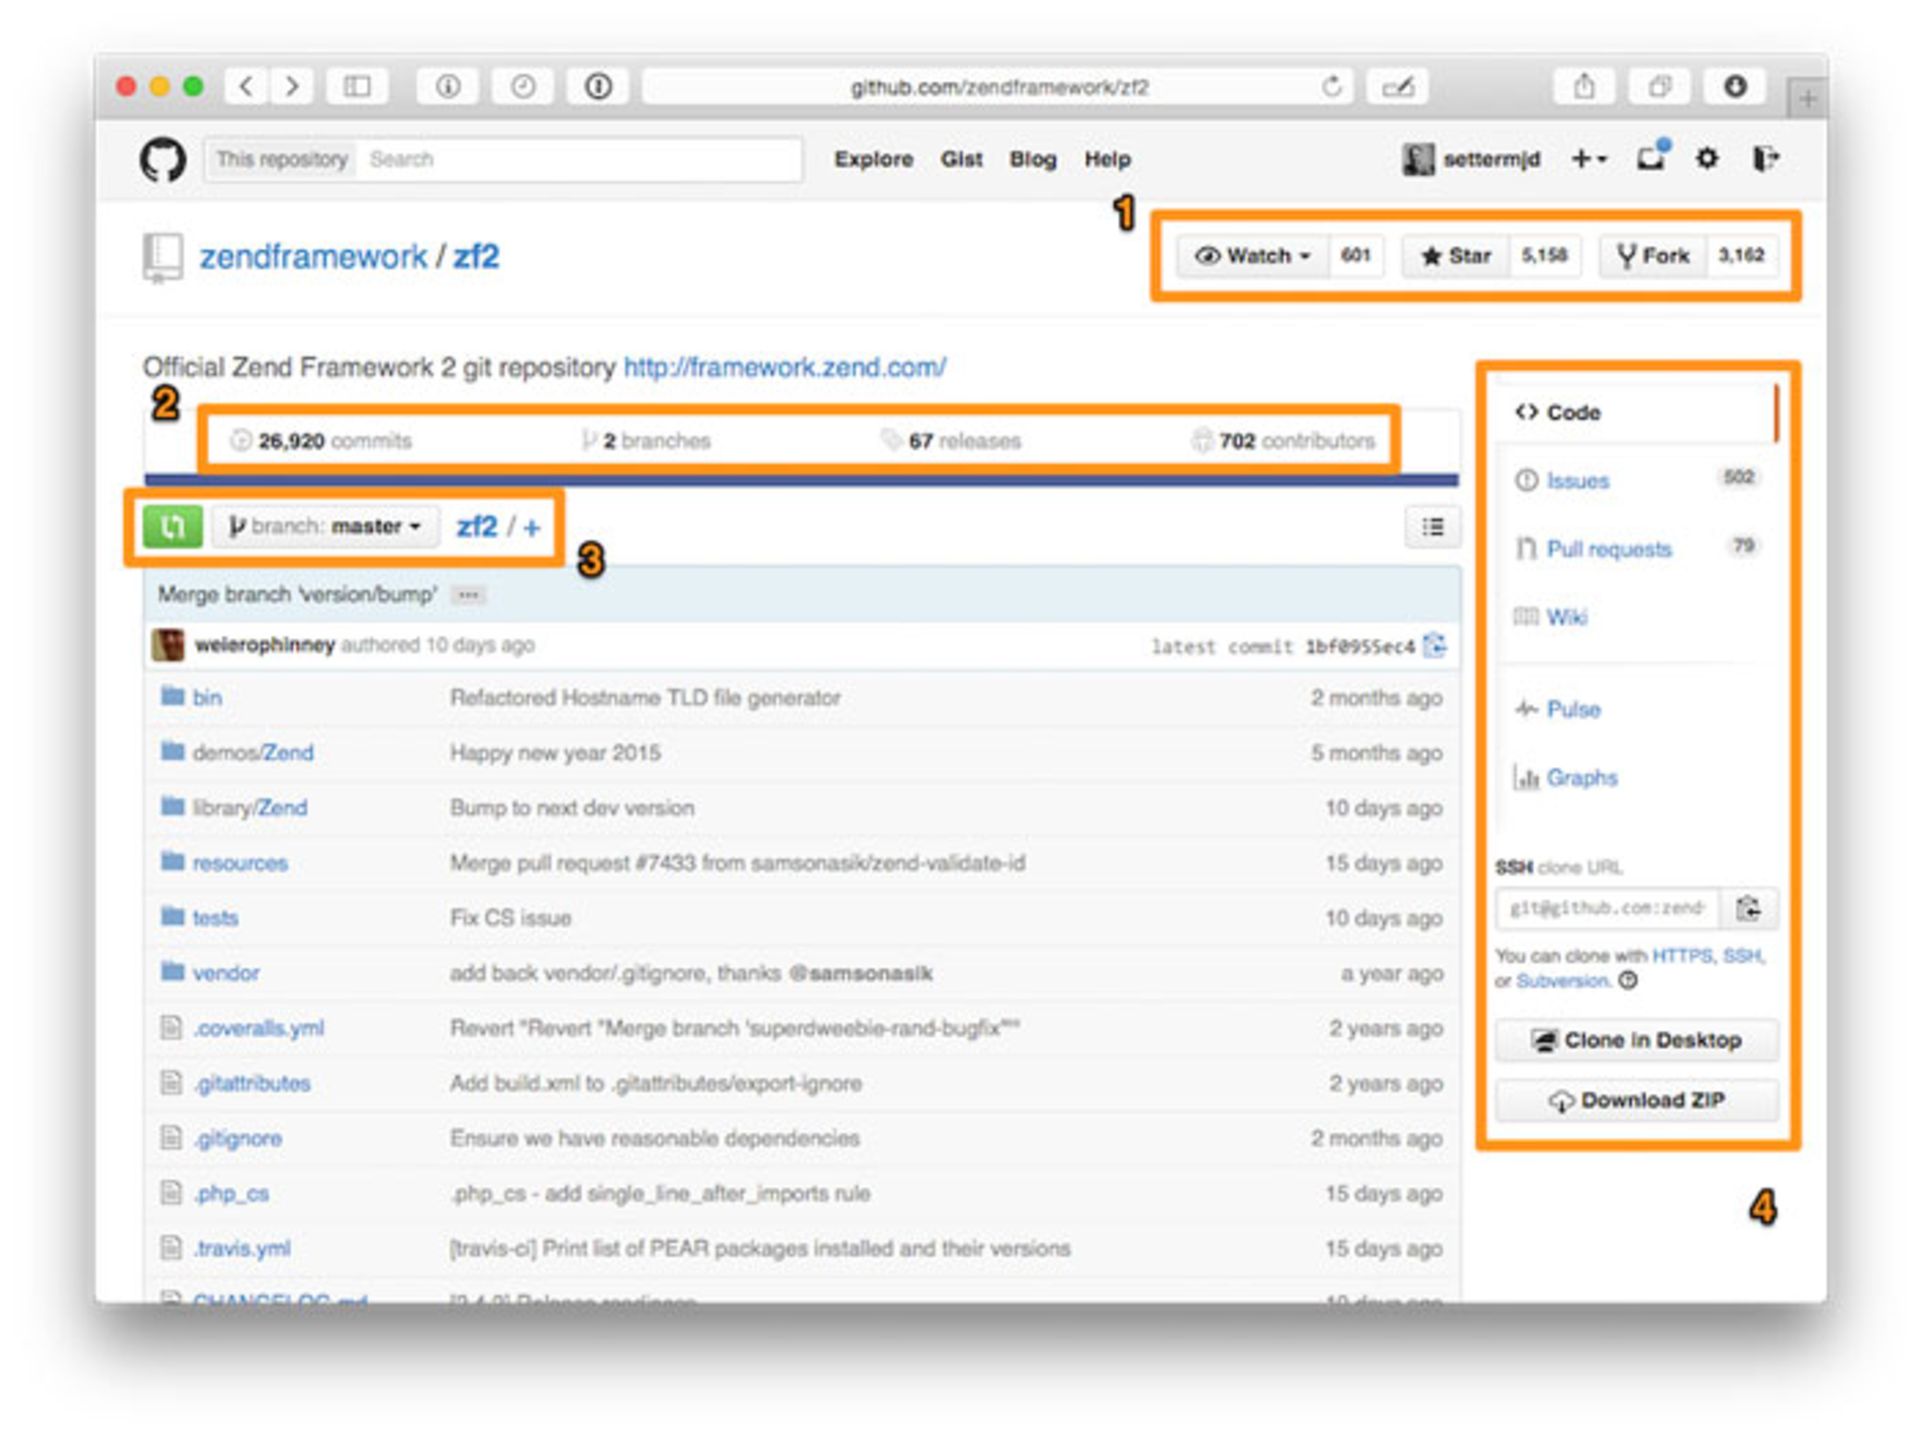Open the file list view icon button
This screenshot has height=1435, width=1920.
[x=1432, y=527]
